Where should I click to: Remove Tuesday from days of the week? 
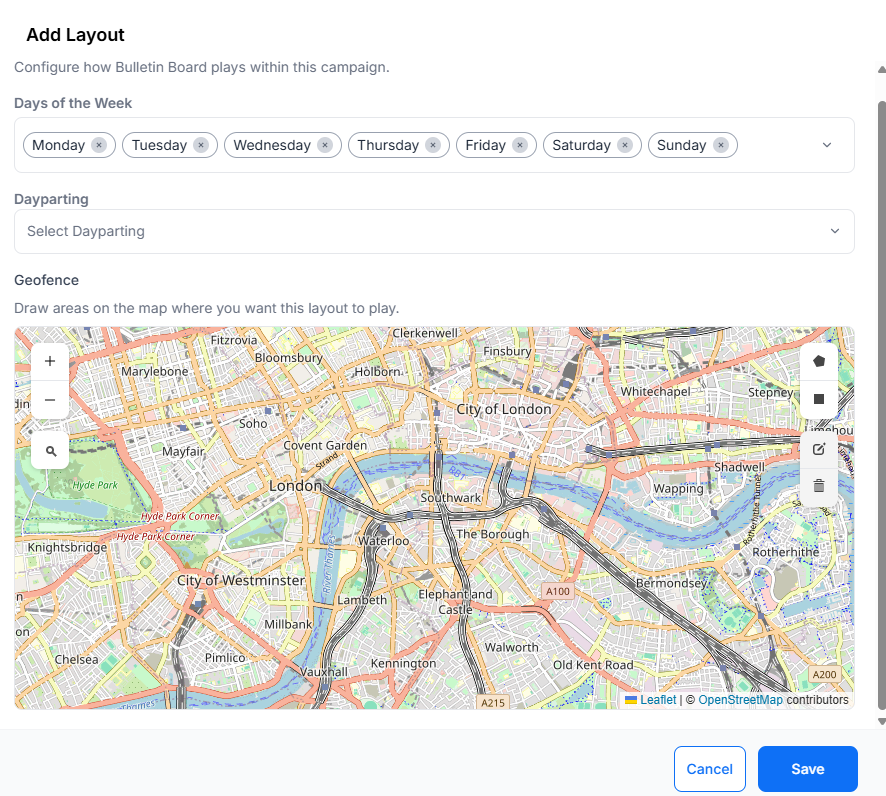pos(201,145)
